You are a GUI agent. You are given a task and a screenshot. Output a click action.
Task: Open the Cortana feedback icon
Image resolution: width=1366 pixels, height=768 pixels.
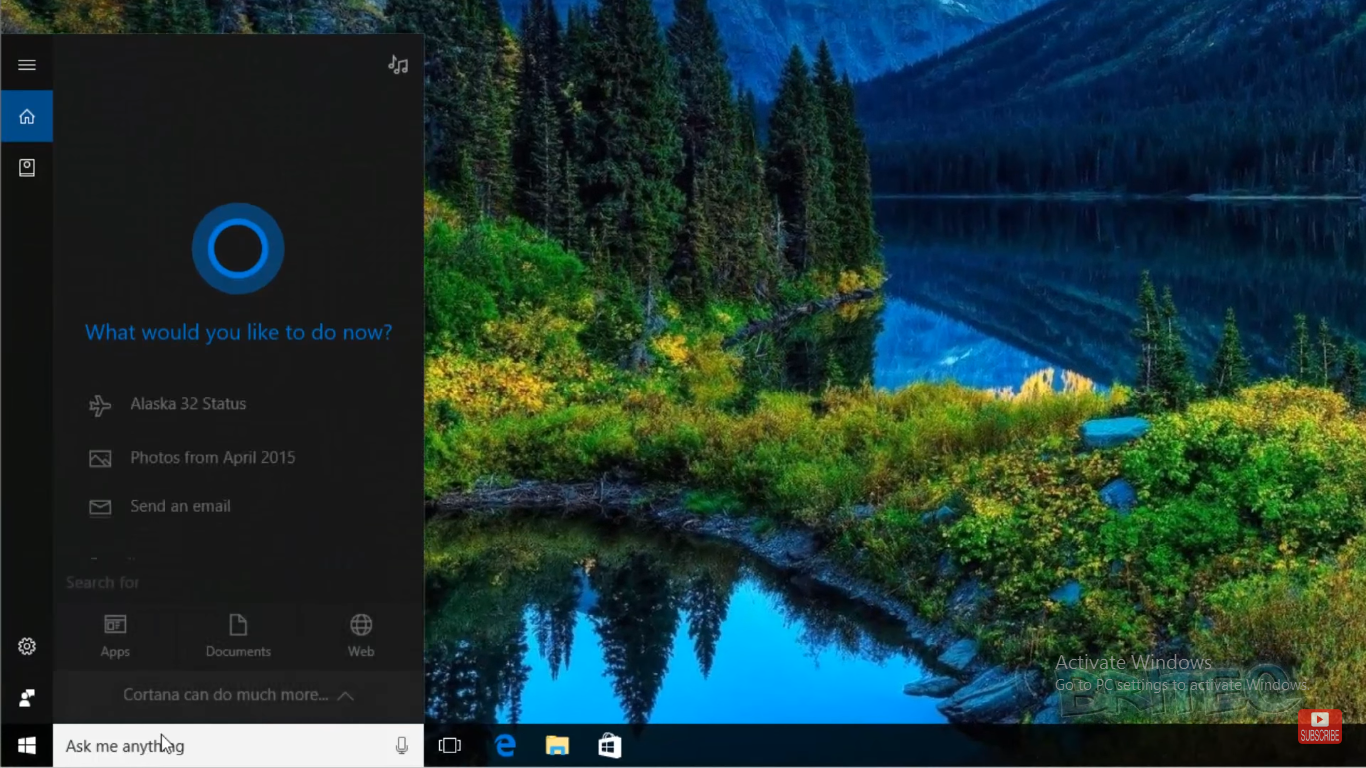27,697
